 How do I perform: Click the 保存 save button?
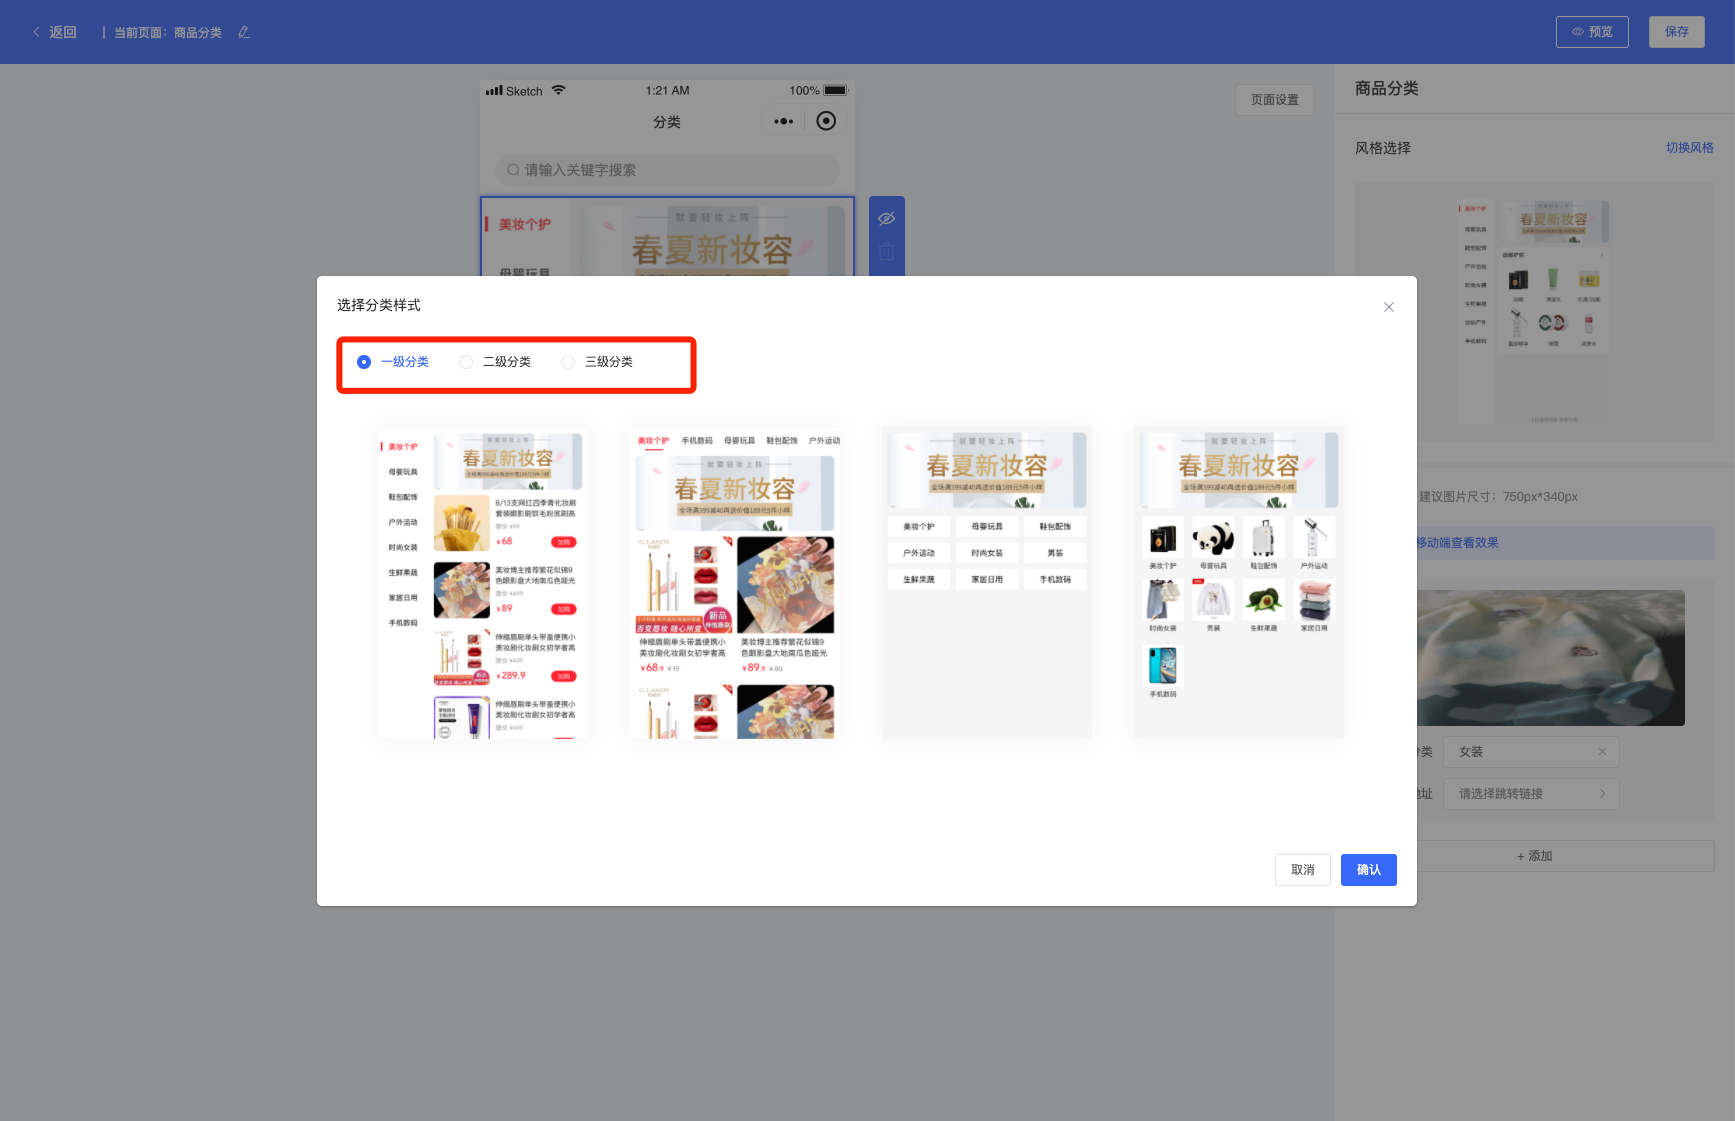[x=1676, y=32]
